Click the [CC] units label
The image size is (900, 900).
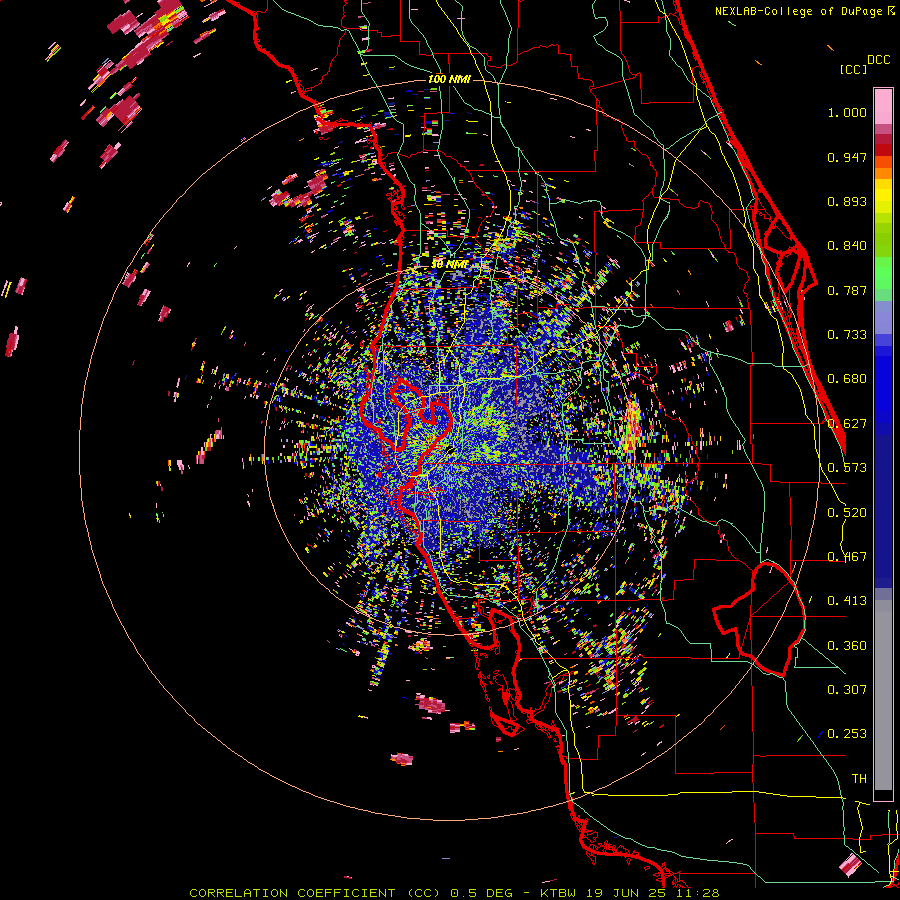tap(853, 69)
